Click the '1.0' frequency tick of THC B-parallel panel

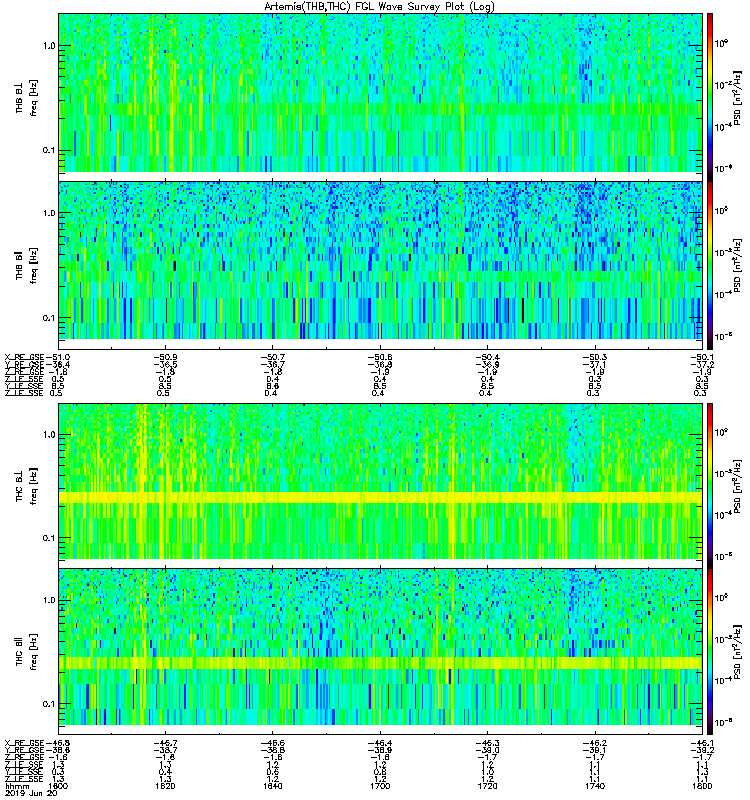pyautogui.click(x=49, y=600)
